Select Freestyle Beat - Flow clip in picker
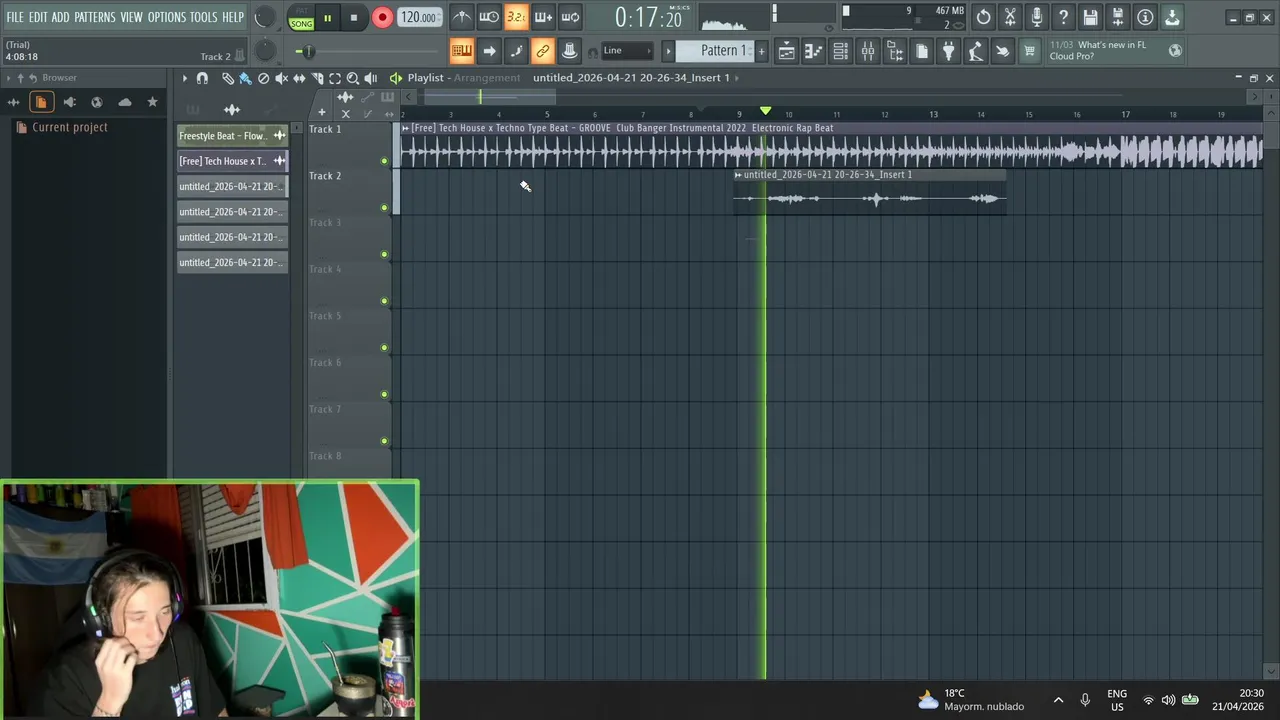Viewport: 1280px width, 720px height. click(x=232, y=136)
